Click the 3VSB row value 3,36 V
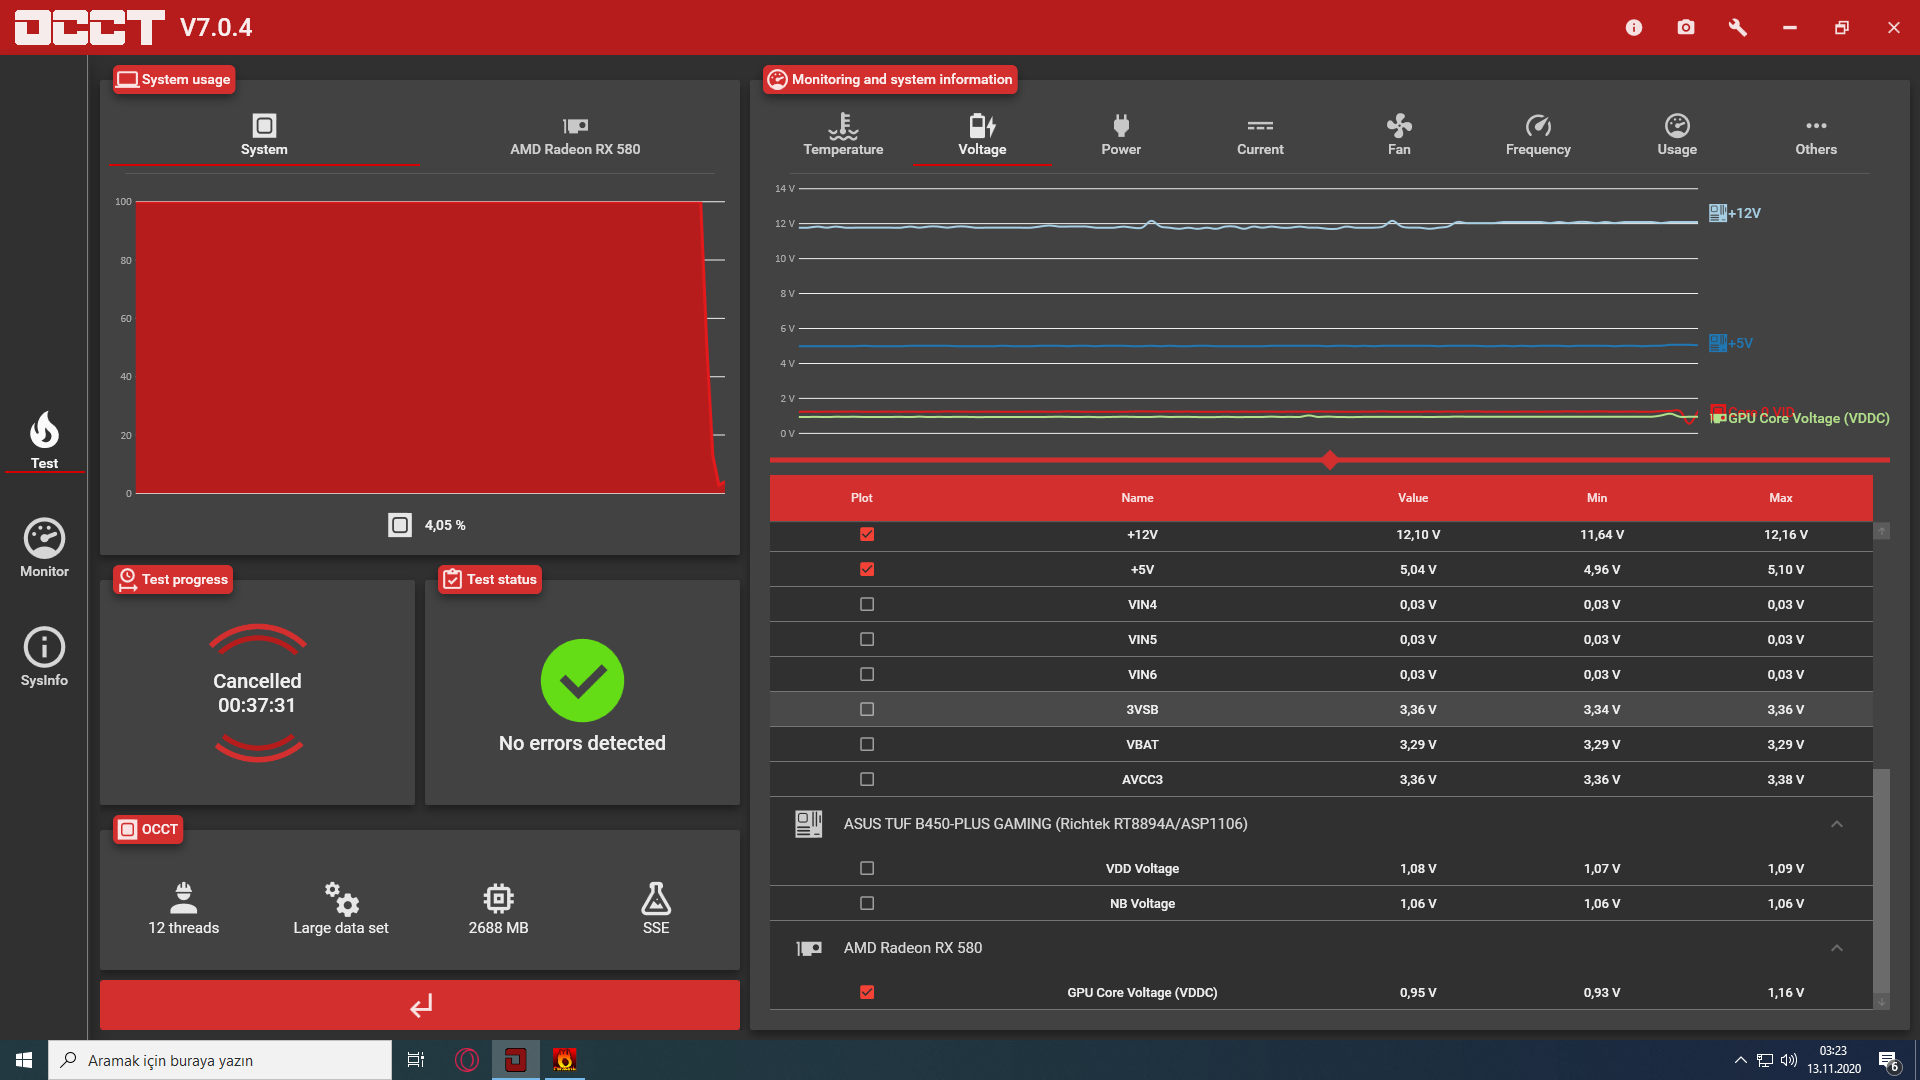Image resolution: width=1920 pixels, height=1080 pixels. pyautogui.click(x=1418, y=709)
